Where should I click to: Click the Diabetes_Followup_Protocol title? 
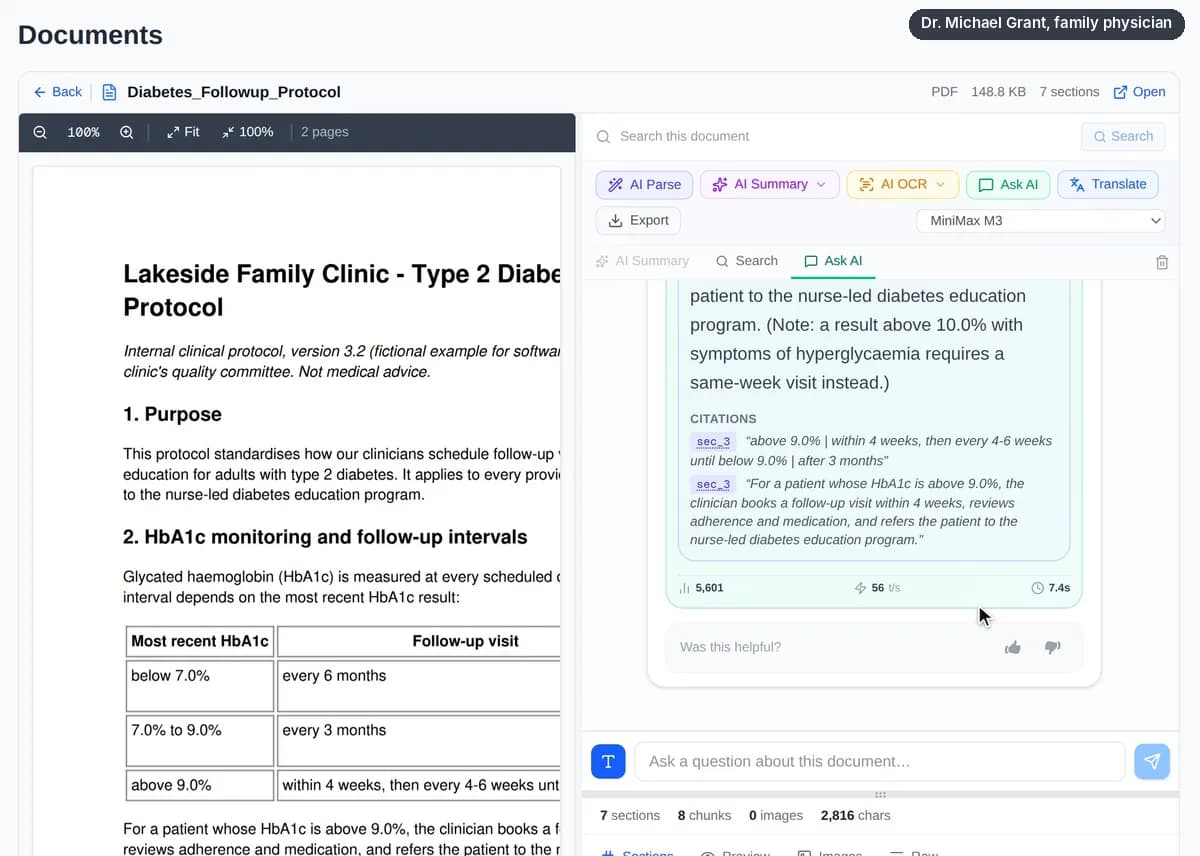pyautogui.click(x=234, y=92)
